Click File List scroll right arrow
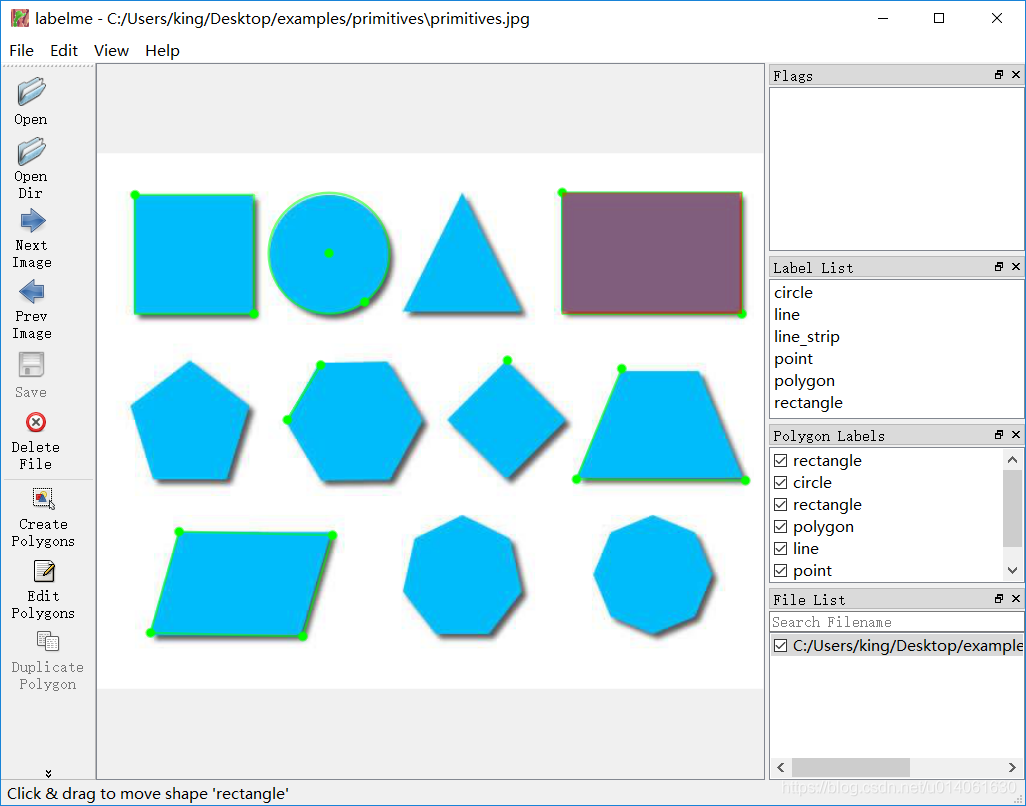The height and width of the screenshot is (806, 1026). click(x=1012, y=767)
